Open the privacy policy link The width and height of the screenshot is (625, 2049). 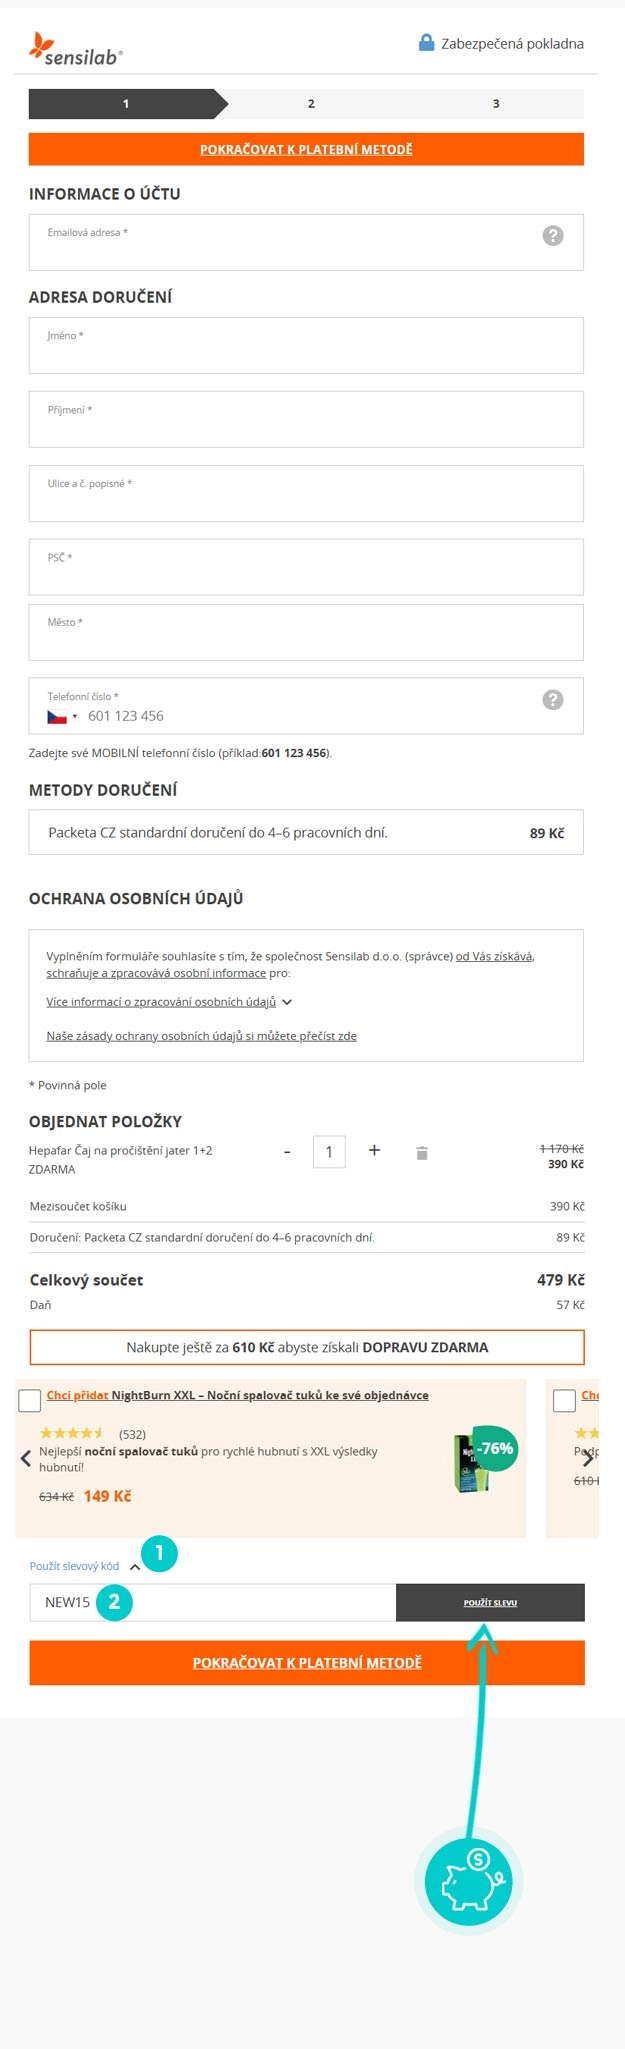pyautogui.click(x=201, y=1036)
